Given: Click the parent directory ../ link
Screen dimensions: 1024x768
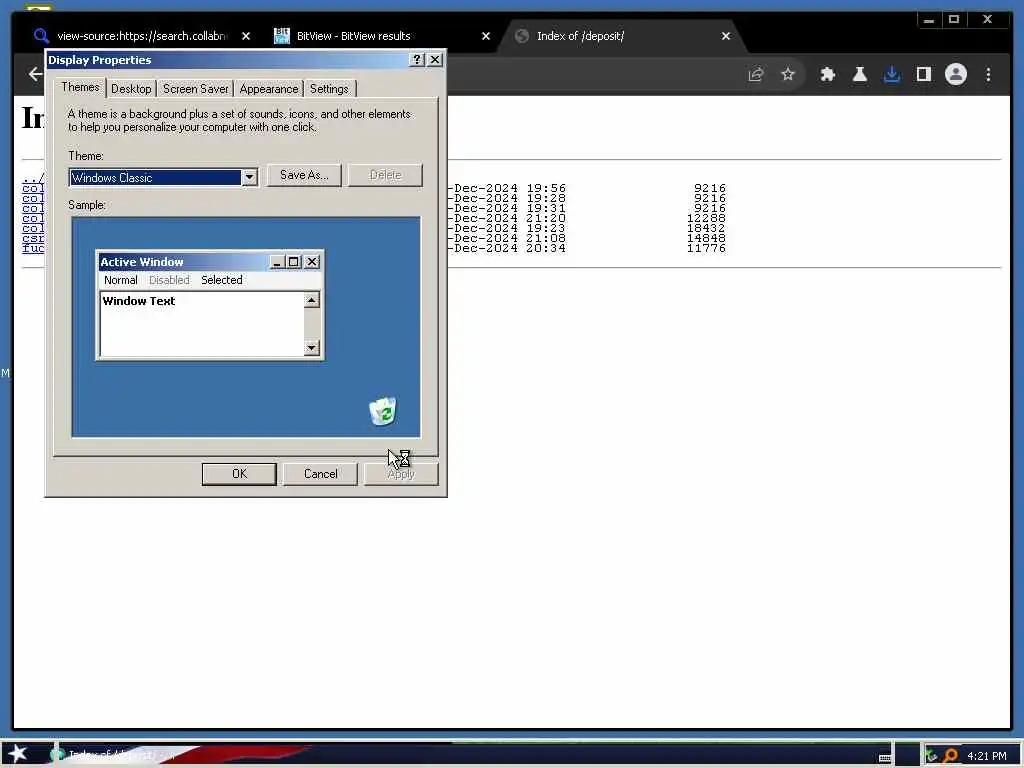Looking at the screenshot, I should 33,178.
